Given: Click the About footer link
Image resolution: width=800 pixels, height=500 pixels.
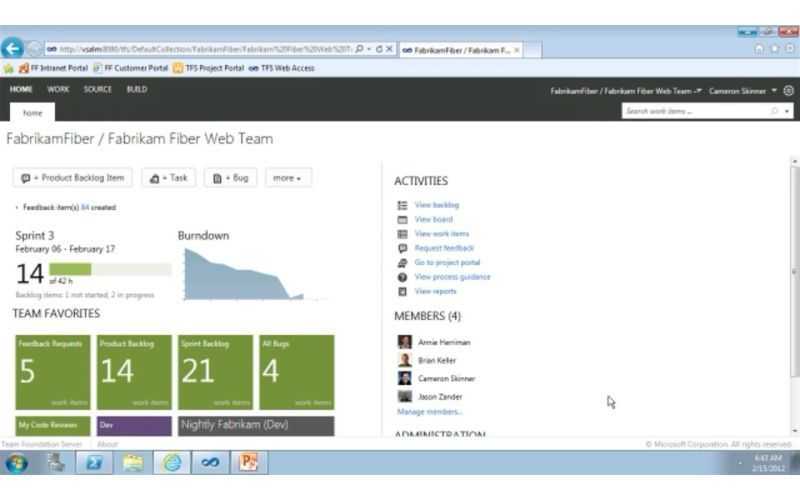Looking at the screenshot, I should click(107, 444).
